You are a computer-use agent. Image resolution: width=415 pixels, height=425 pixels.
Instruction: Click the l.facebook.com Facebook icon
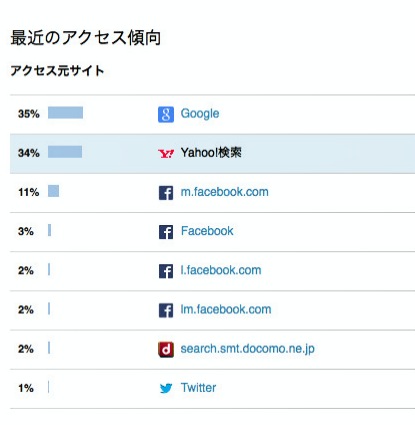click(166, 271)
